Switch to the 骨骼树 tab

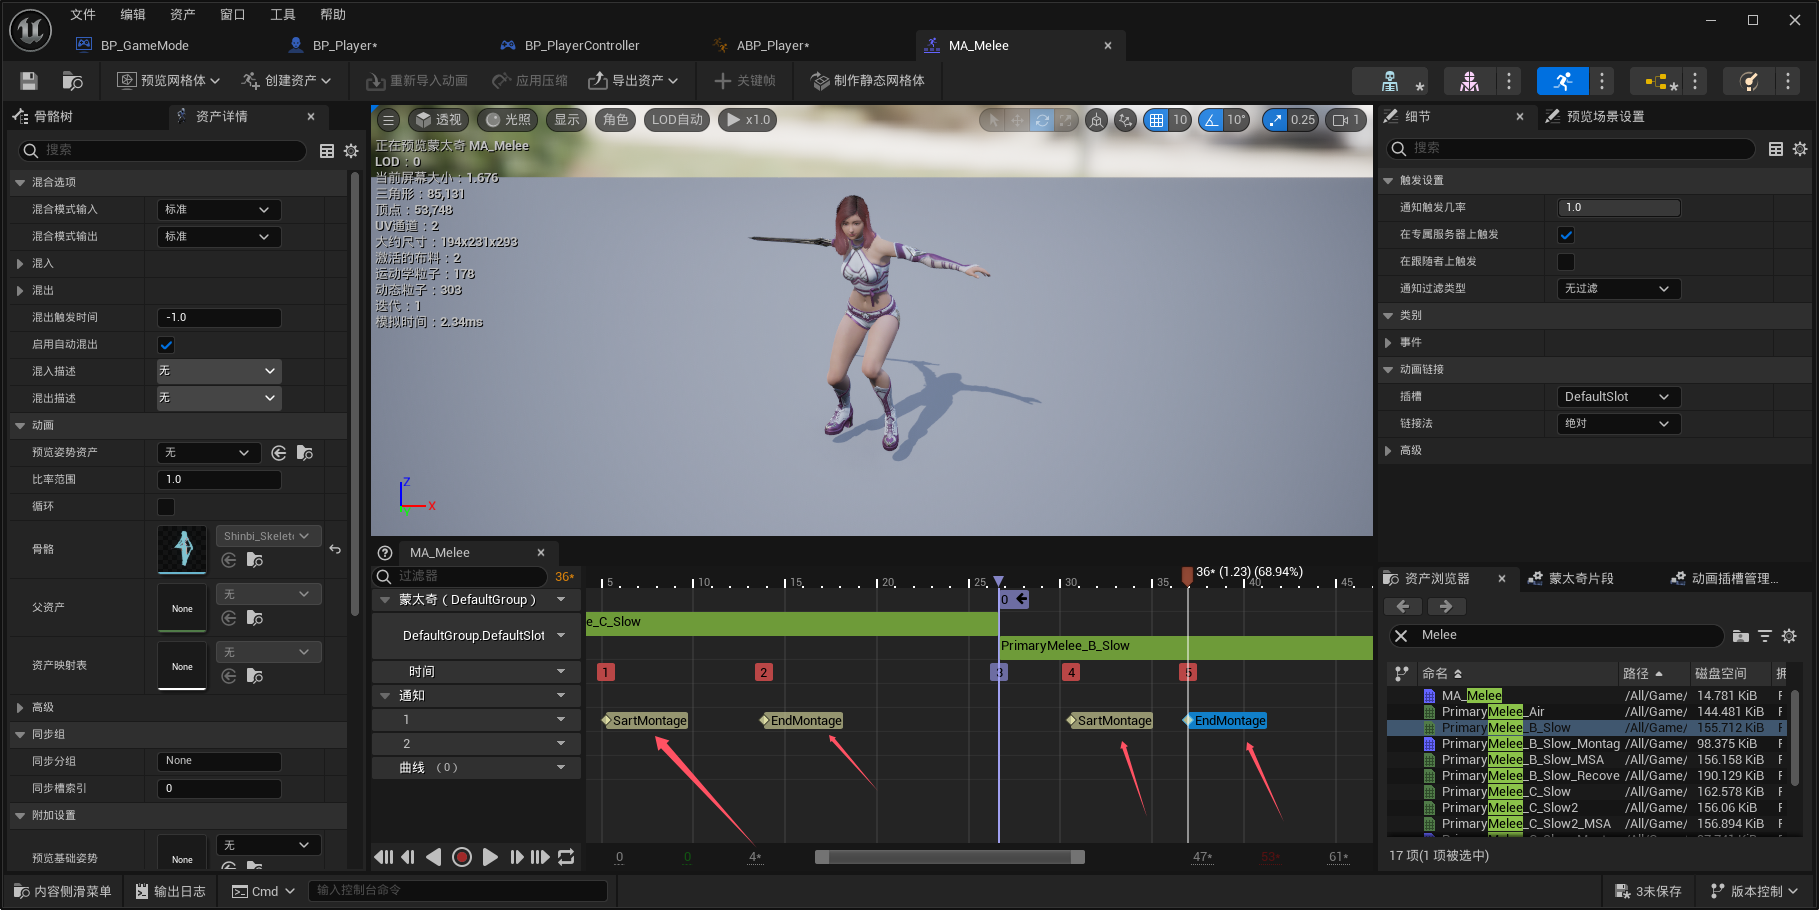53,117
